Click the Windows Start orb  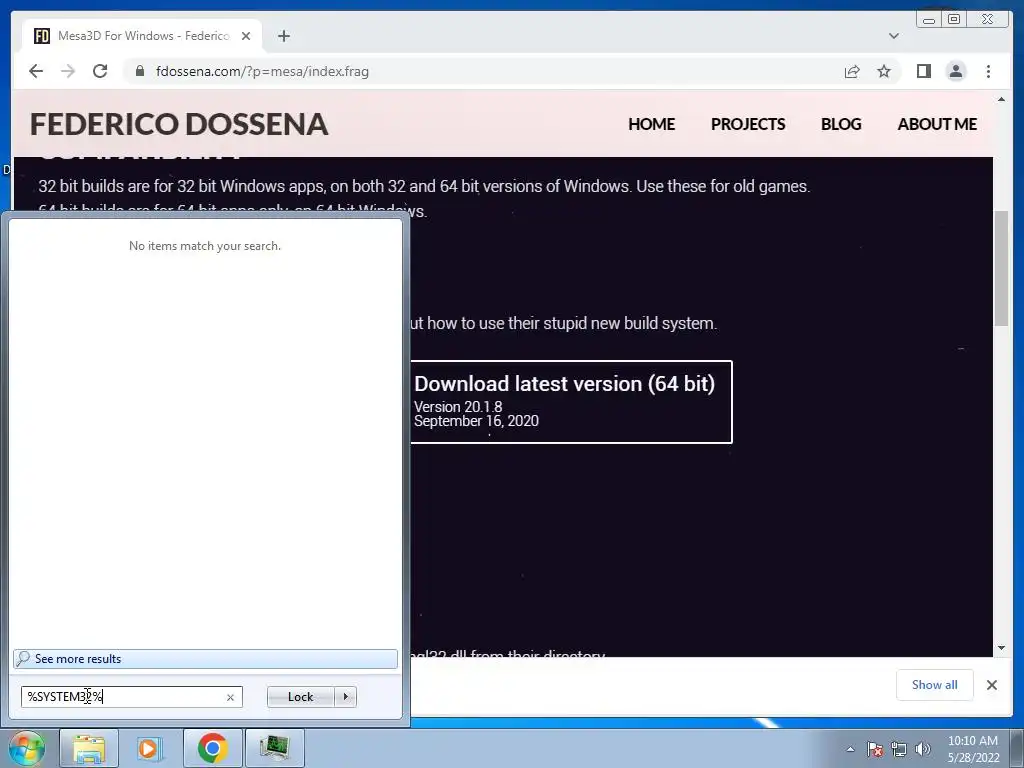[x=26, y=748]
